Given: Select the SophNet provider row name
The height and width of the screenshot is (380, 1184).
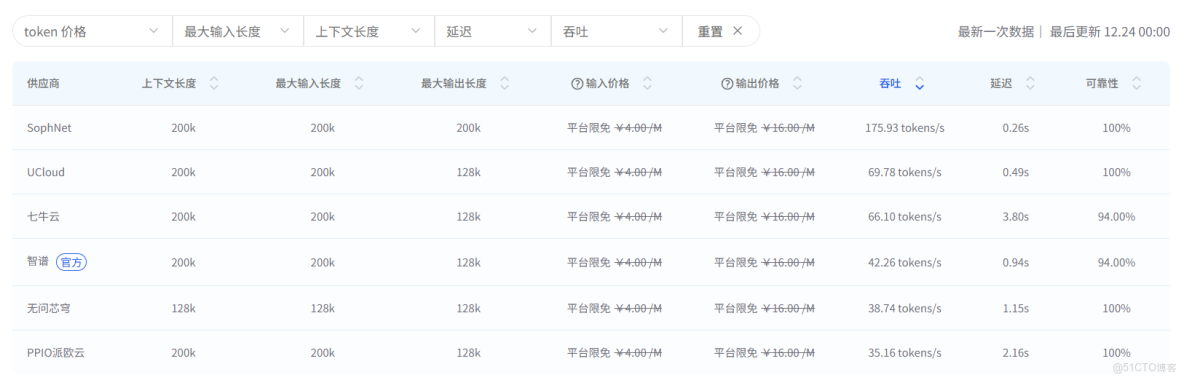Looking at the screenshot, I should [x=49, y=128].
